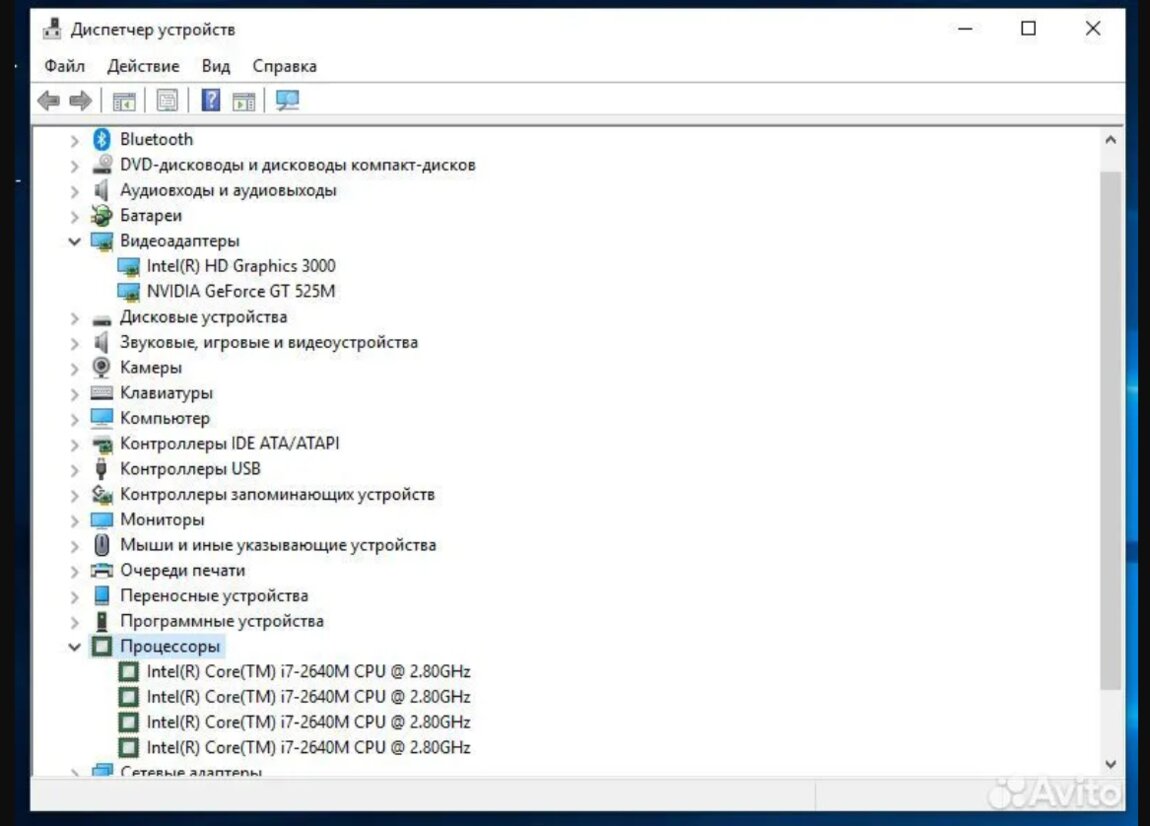1150x826 pixels.
Task: Click the show/hide action pane toolbar icon
Action: coord(244,100)
